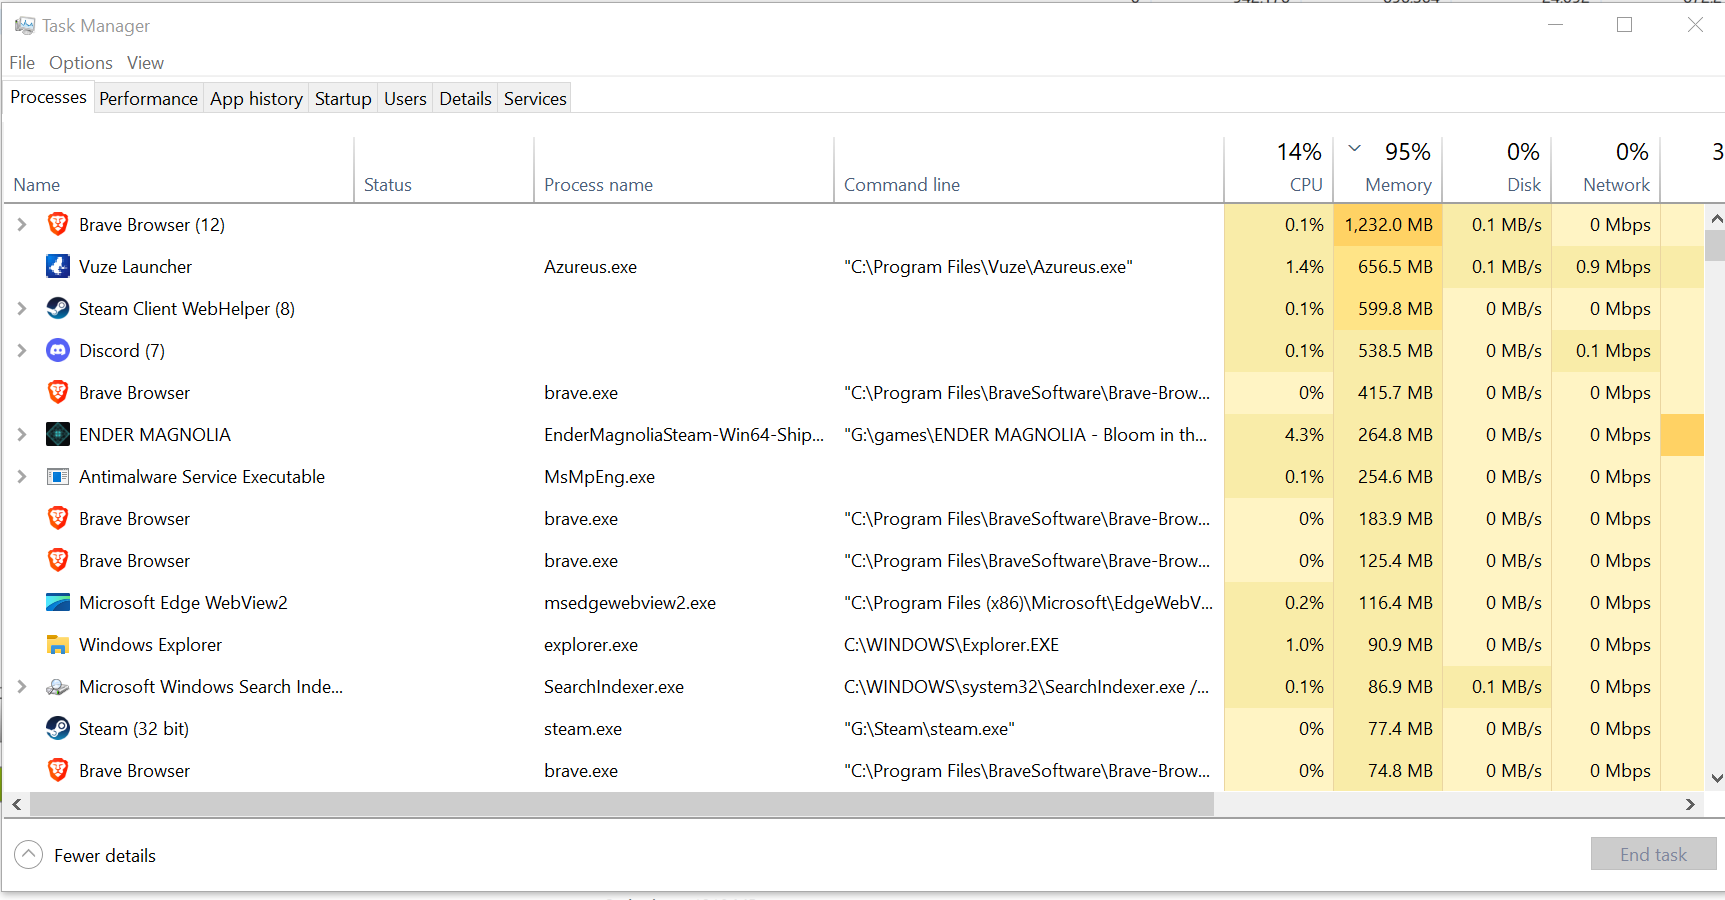Click the explorer.exe process name
Viewport: 1725px width, 900px height.
pyautogui.click(x=590, y=645)
